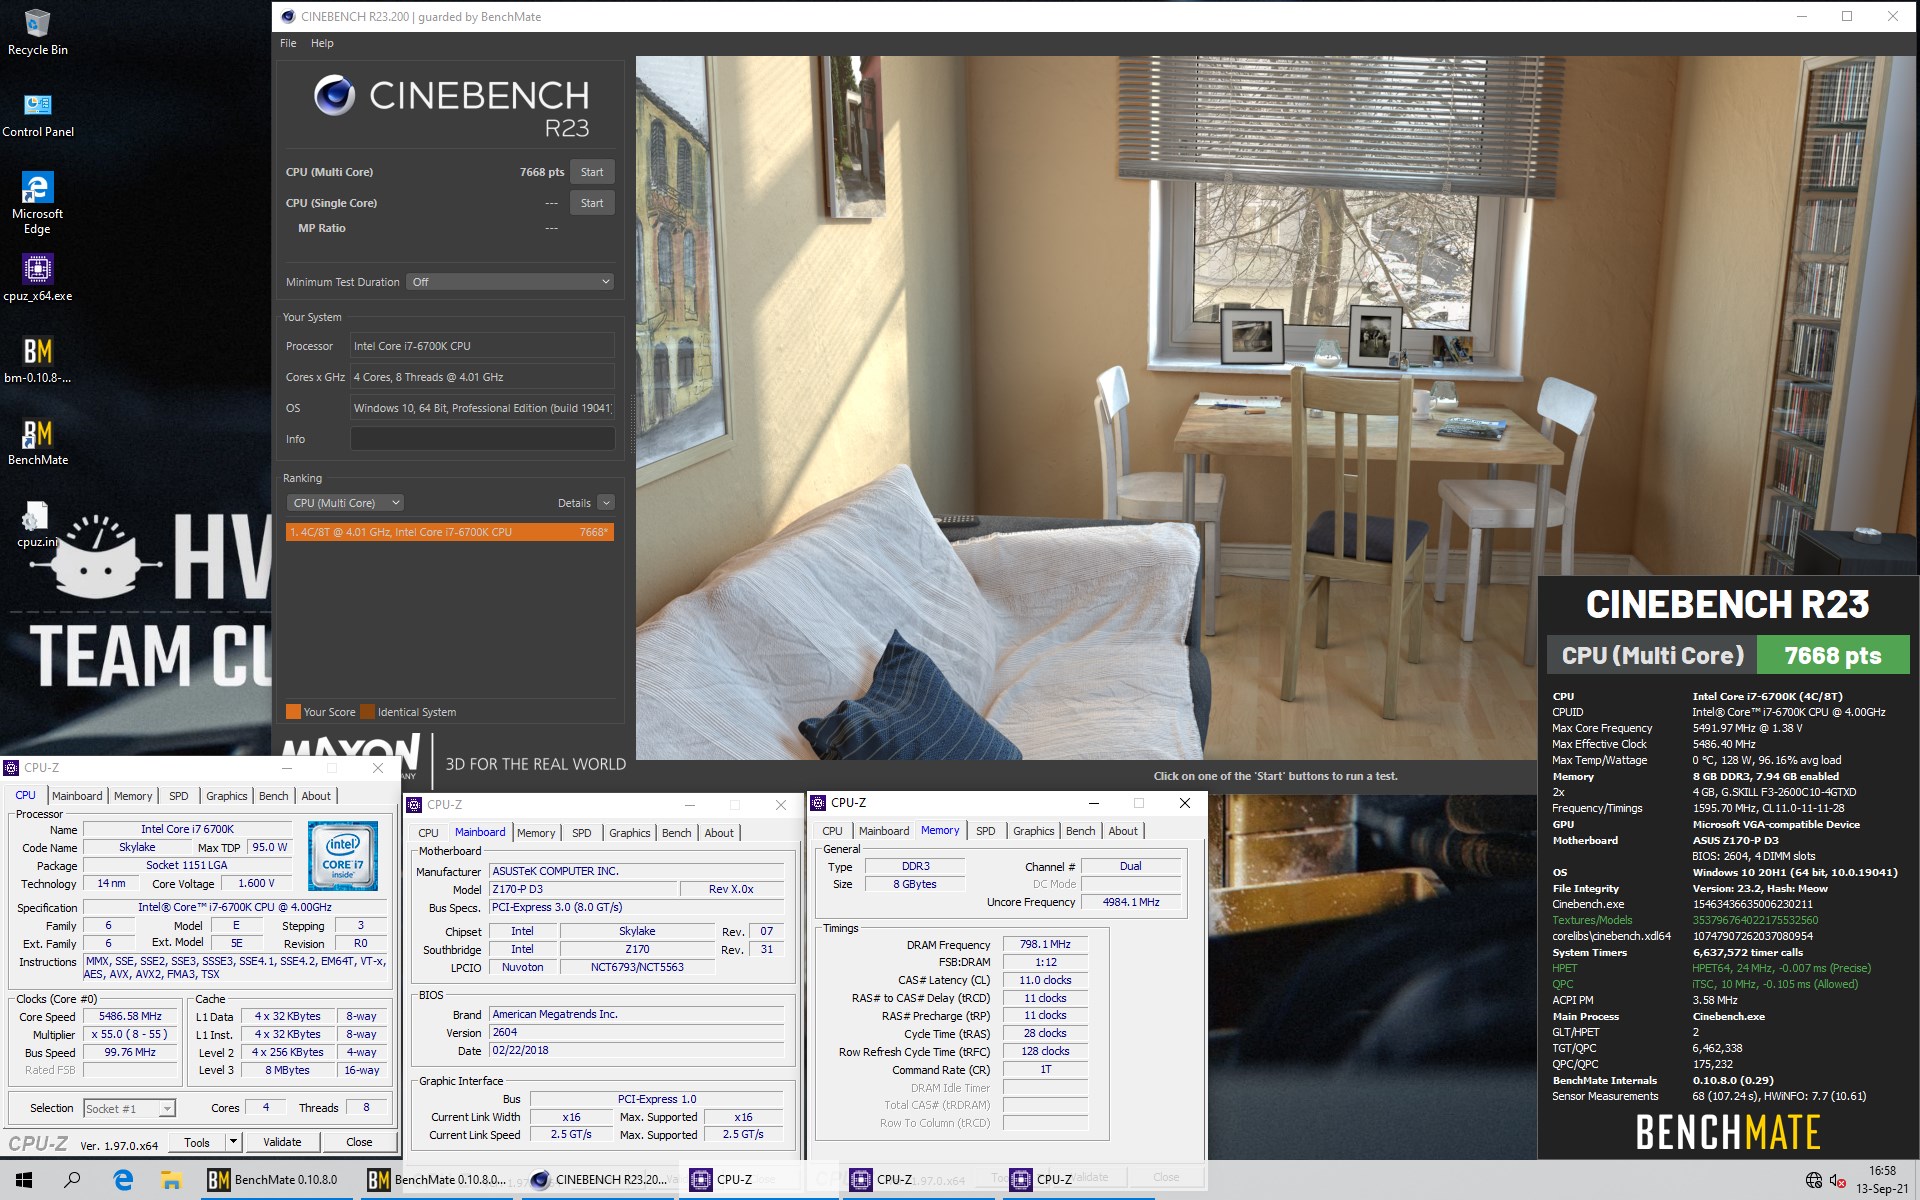Click Close button in CPU-Z CPU window
This screenshot has width=1920, height=1200.
[x=359, y=1142]
